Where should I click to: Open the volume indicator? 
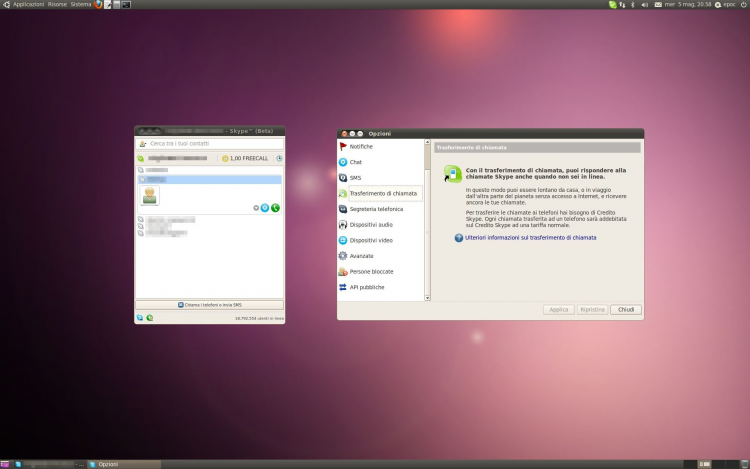644,4
